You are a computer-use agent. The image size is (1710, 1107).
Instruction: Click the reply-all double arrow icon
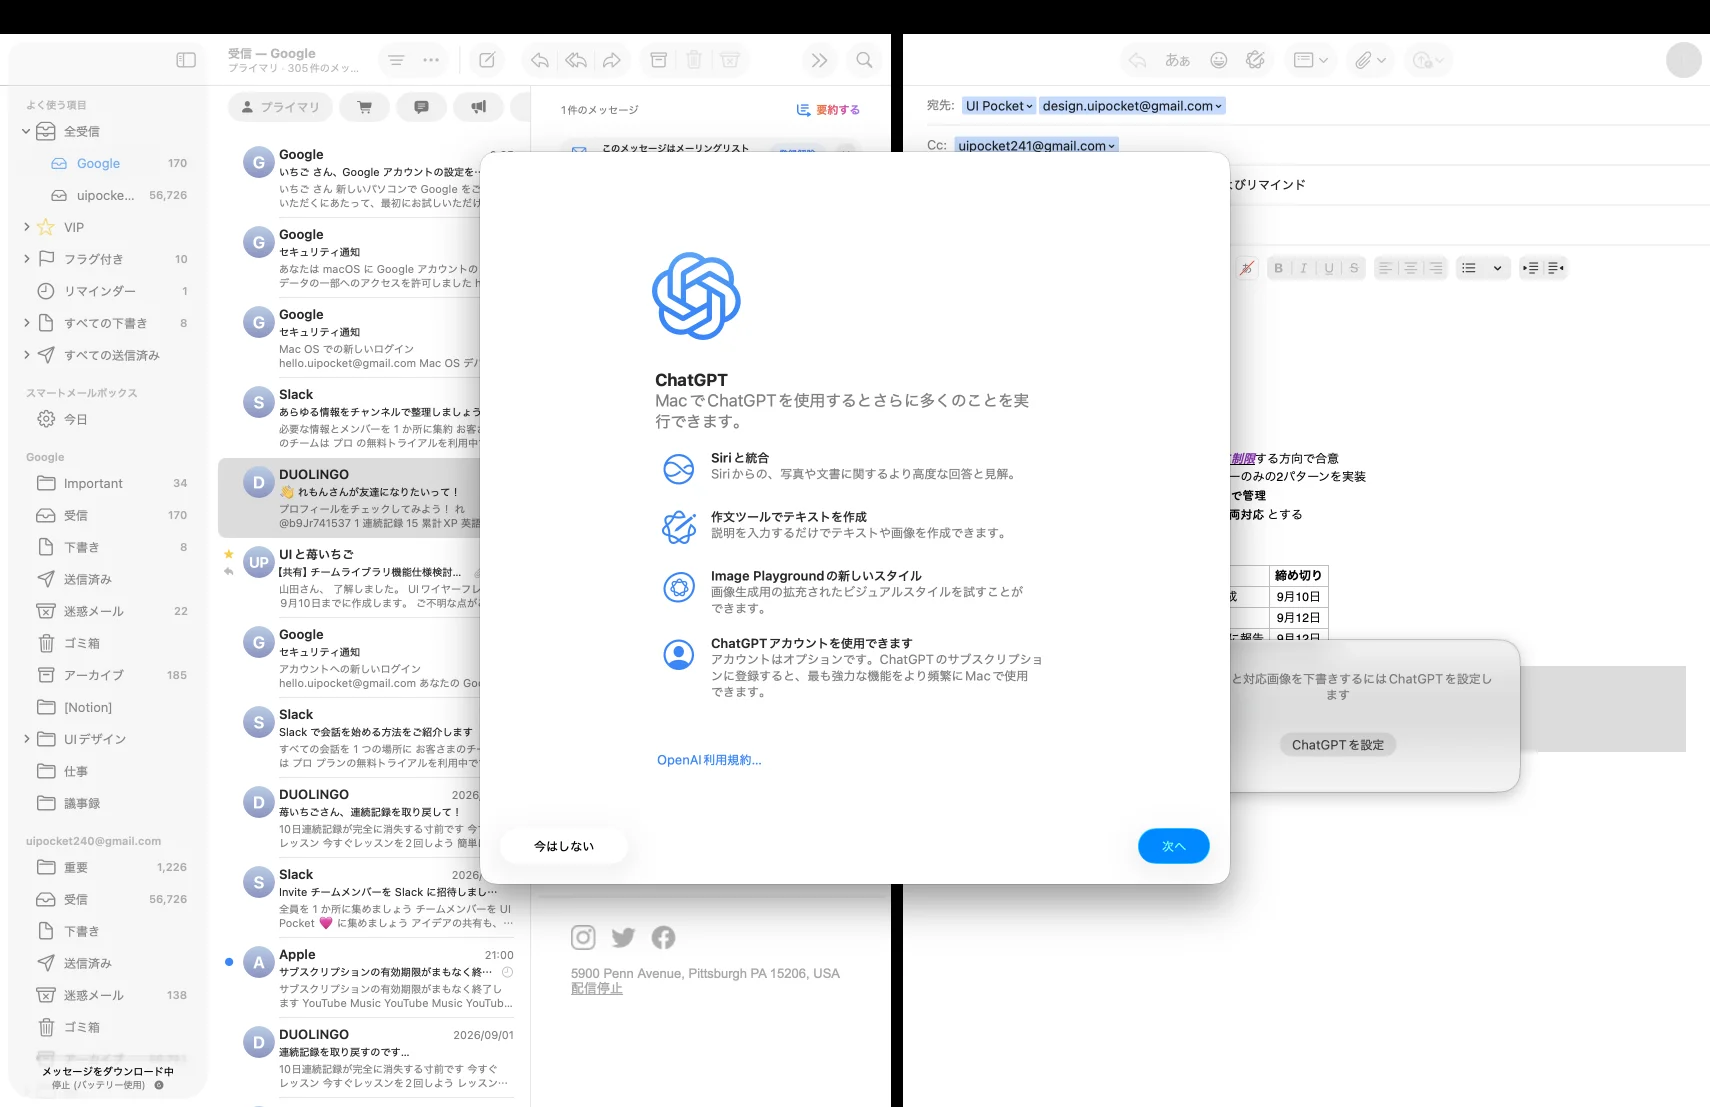point(576,60)
